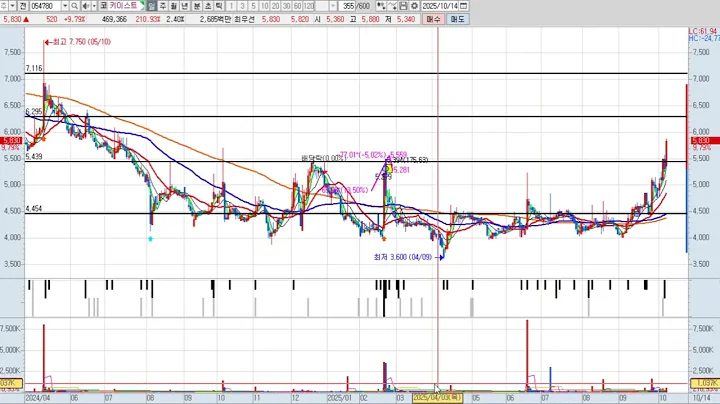Choose the 10 interval button
This screenshot has width=720, height=404.
coord(264,6)
